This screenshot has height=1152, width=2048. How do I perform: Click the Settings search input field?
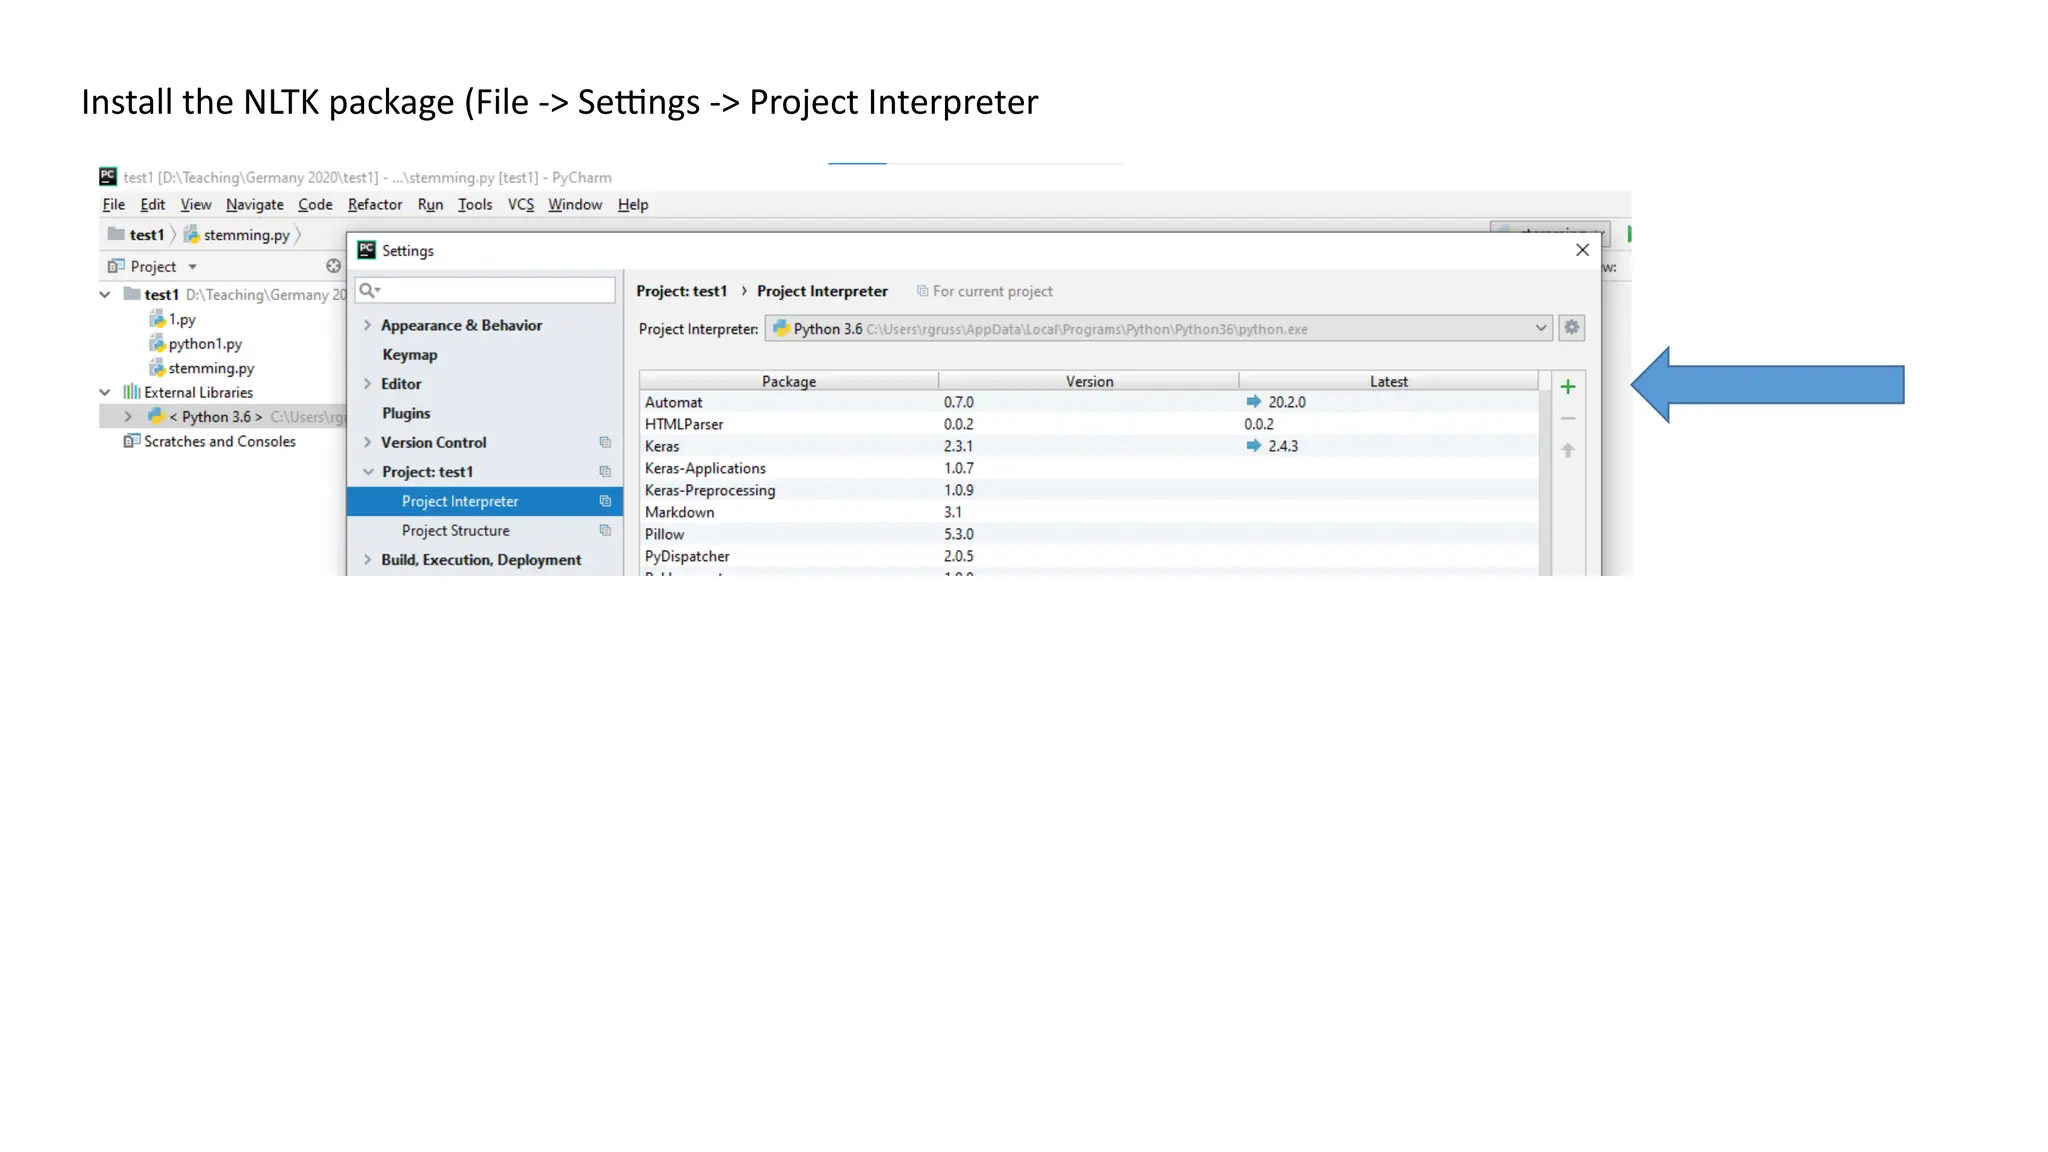click(485, 290)
